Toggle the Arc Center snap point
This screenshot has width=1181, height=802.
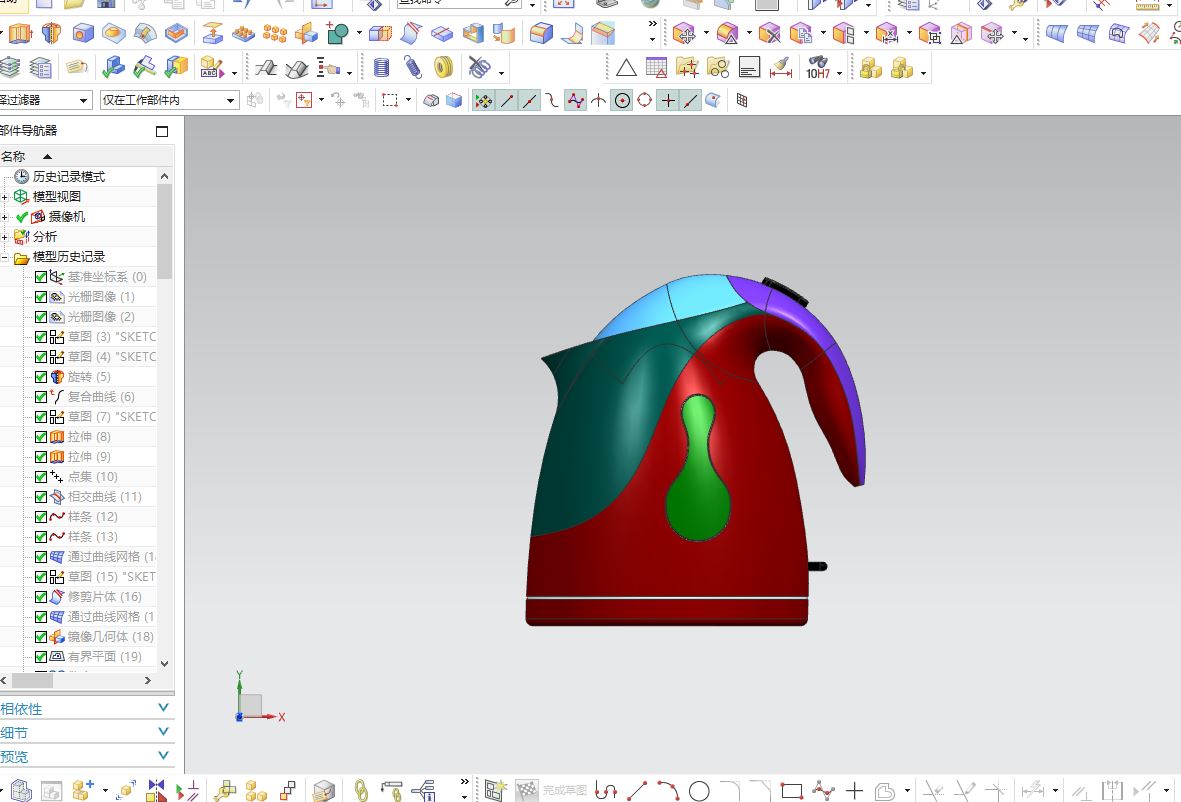pos(622,100)
